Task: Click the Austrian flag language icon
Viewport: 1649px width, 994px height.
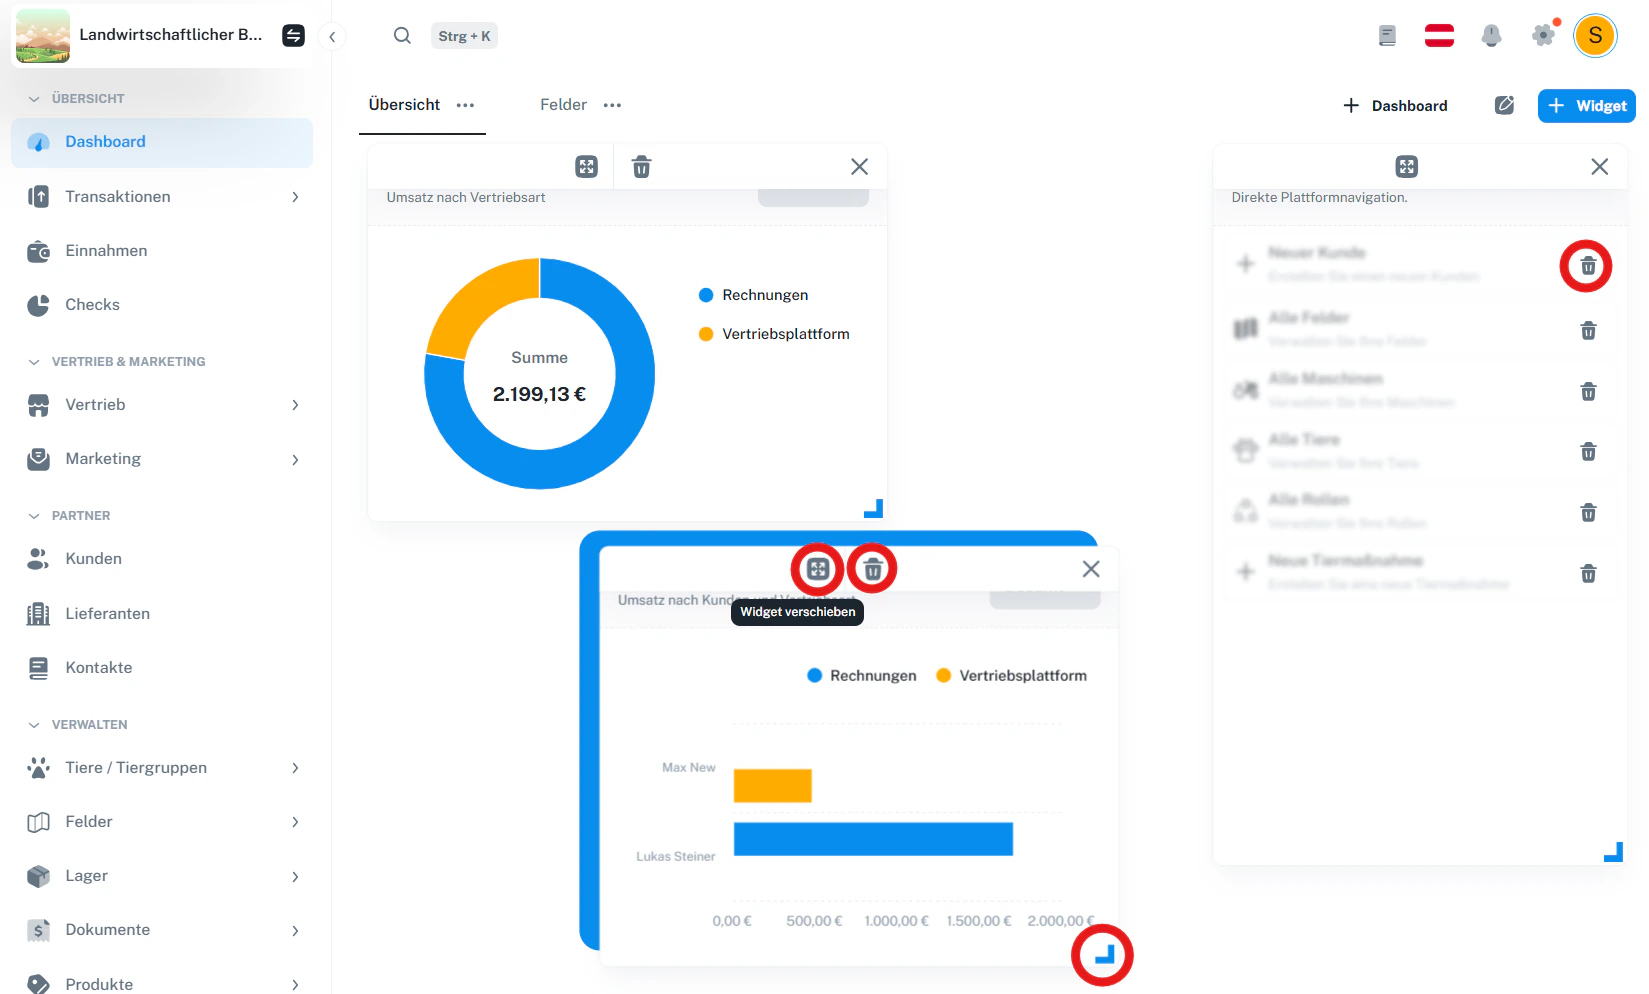Action: tap(1439, 35)
